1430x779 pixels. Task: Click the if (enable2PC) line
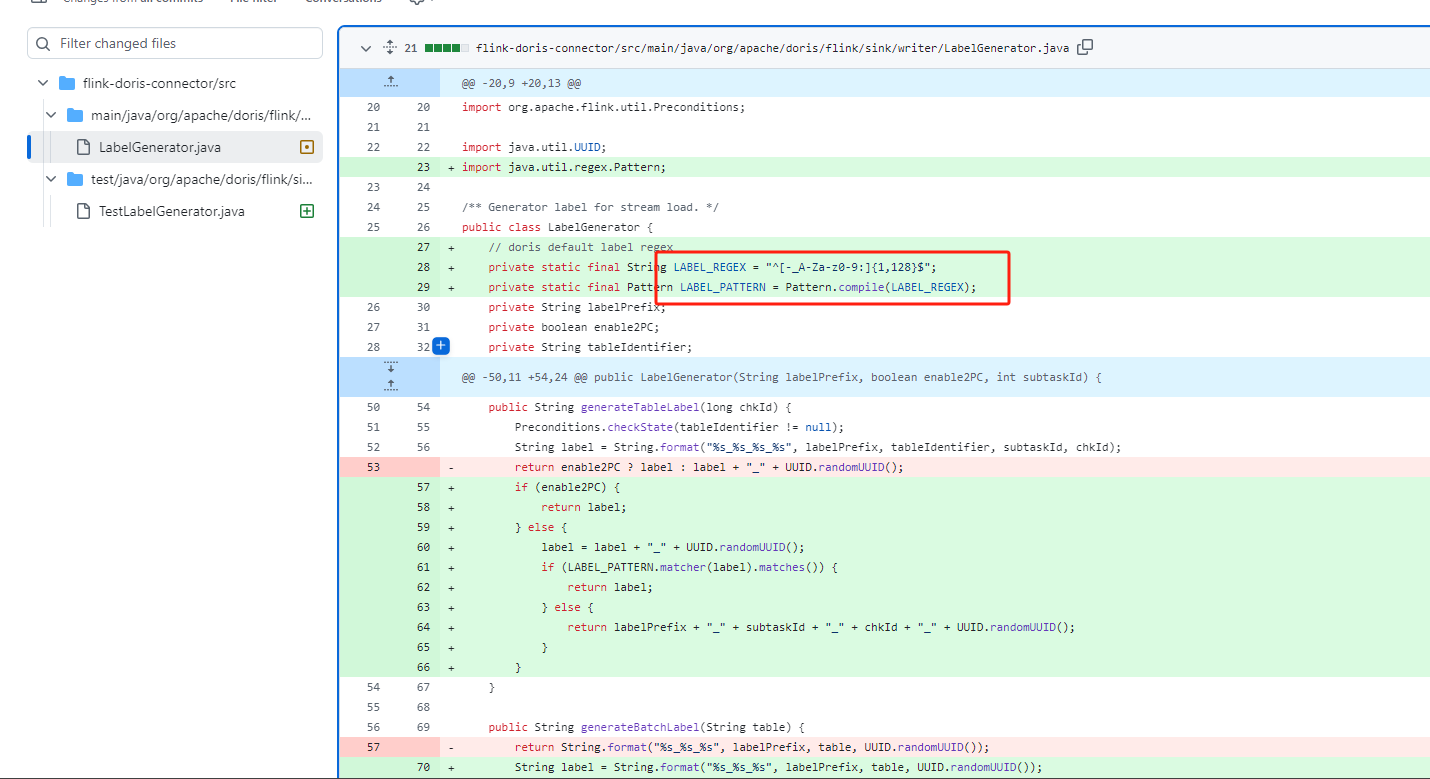568,487
